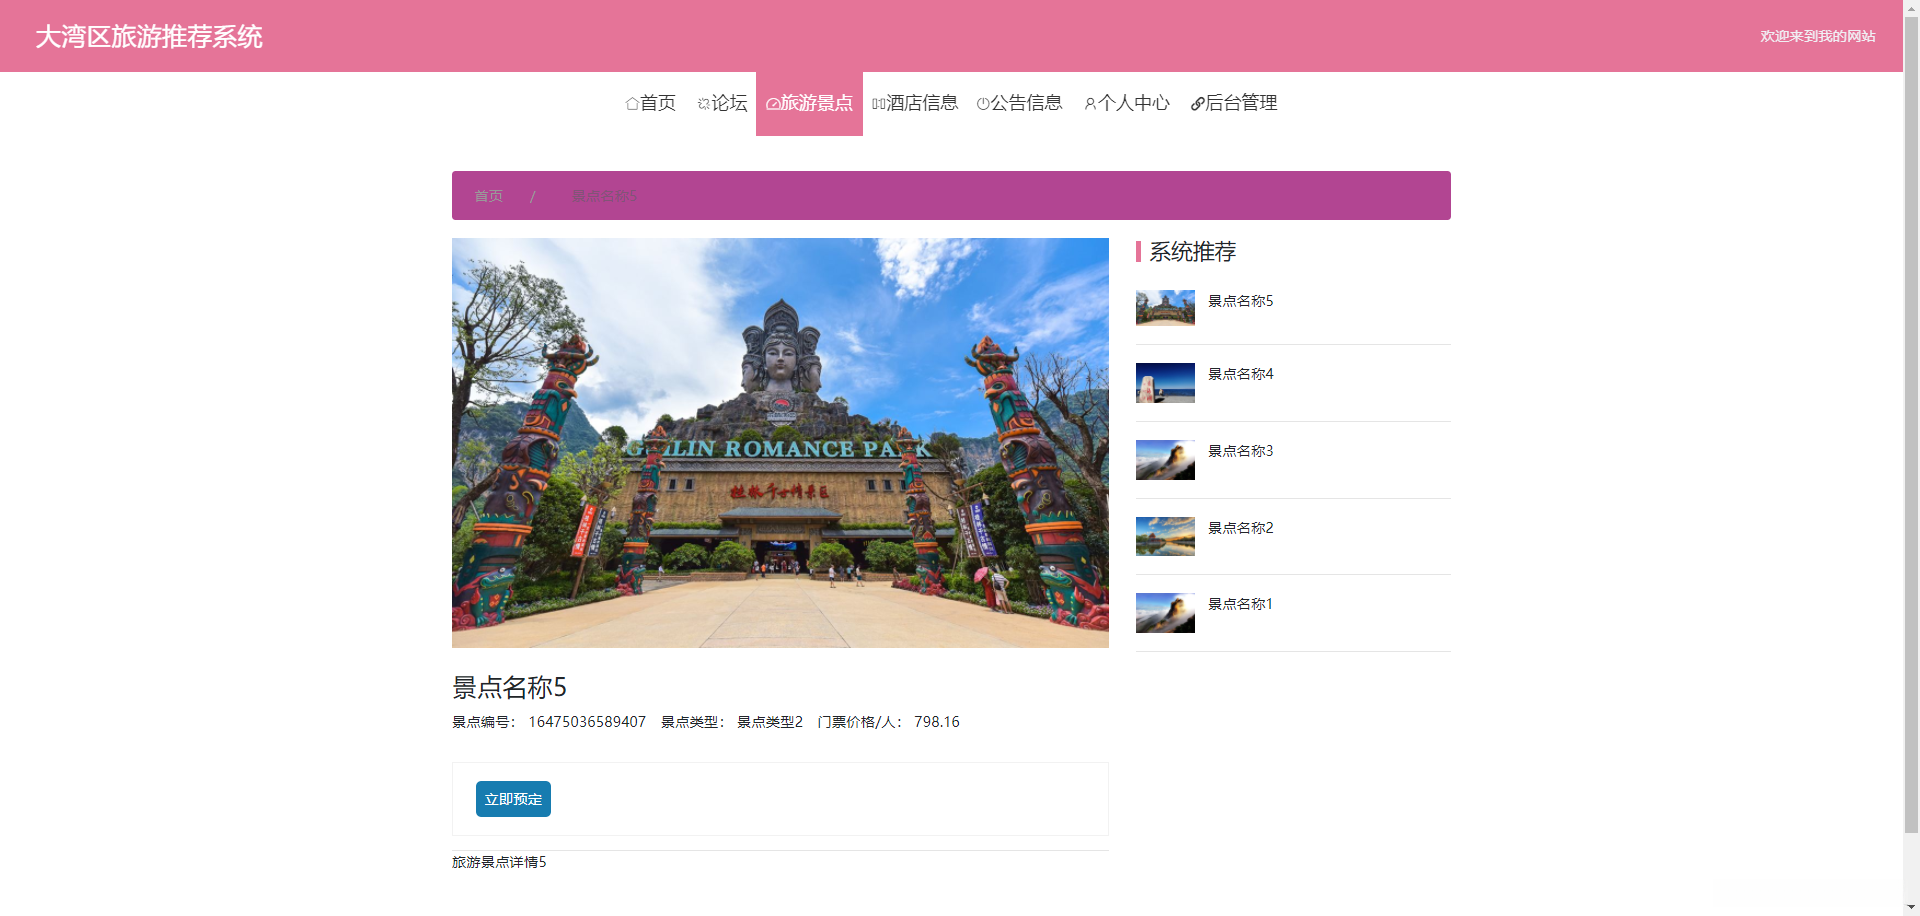Open the 首页 navigation tab
1920x916 pixels.
tap(651, 103)
